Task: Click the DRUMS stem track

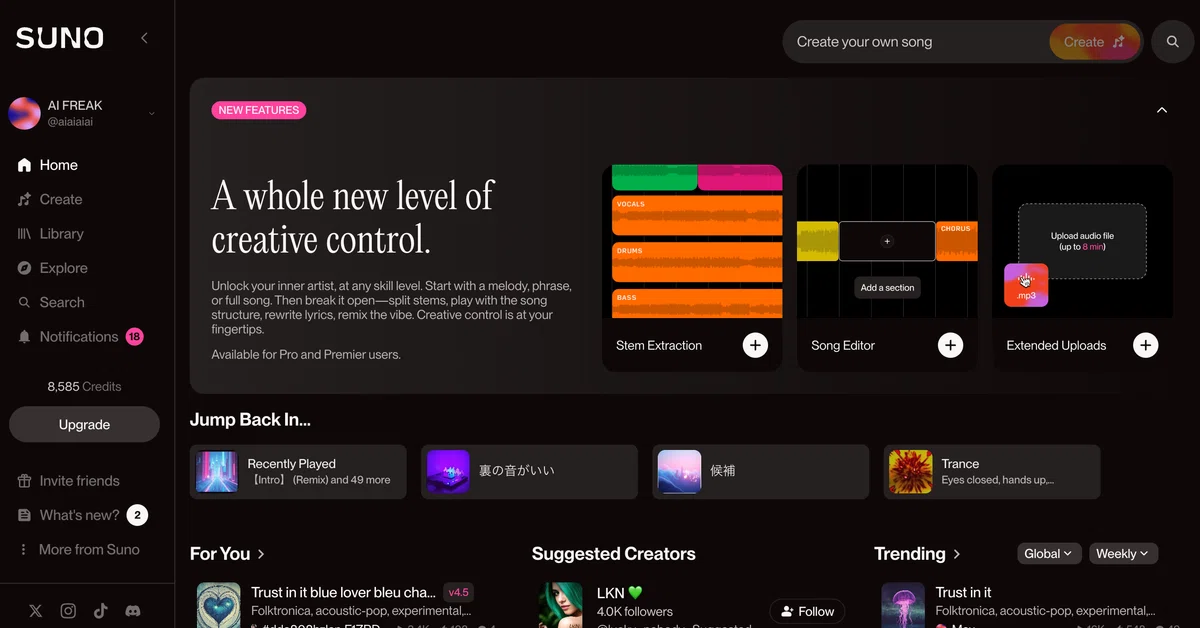Action: [x=697, y=262]
